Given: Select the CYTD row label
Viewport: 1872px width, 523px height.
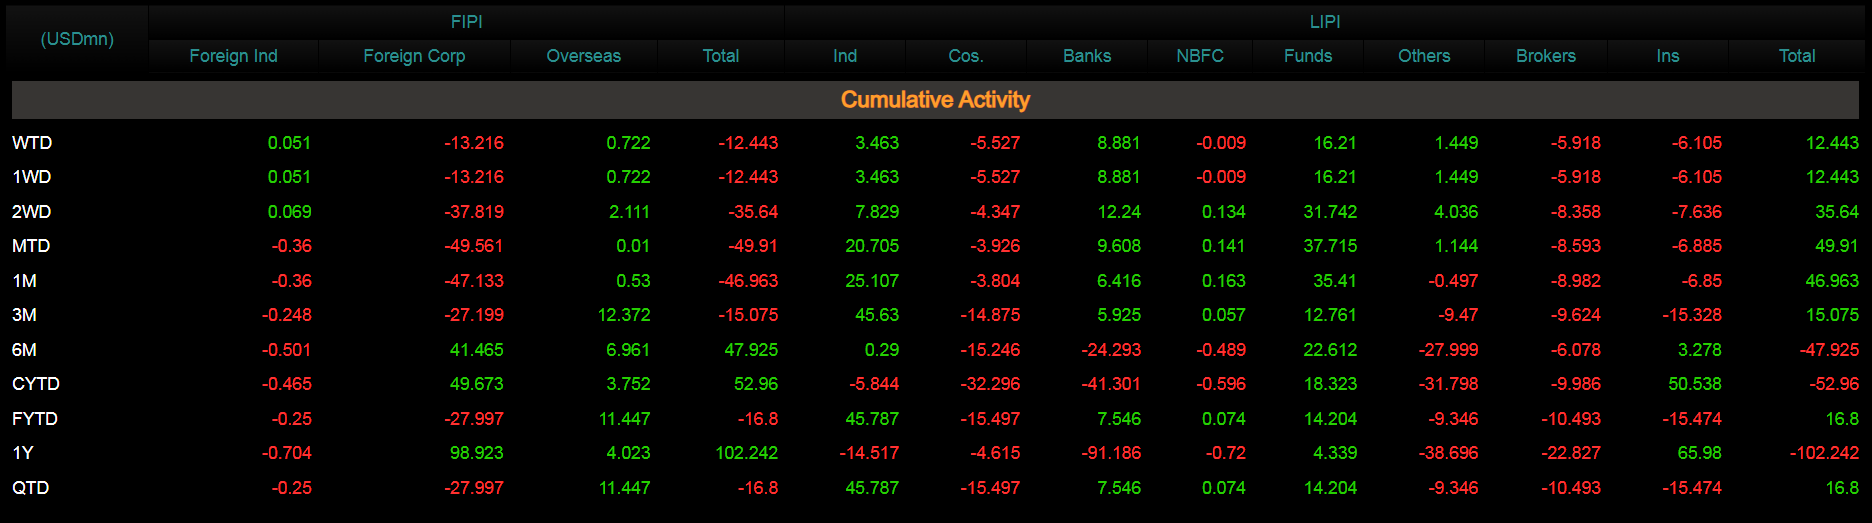Looking at the screenshot, I should (36, 384).
